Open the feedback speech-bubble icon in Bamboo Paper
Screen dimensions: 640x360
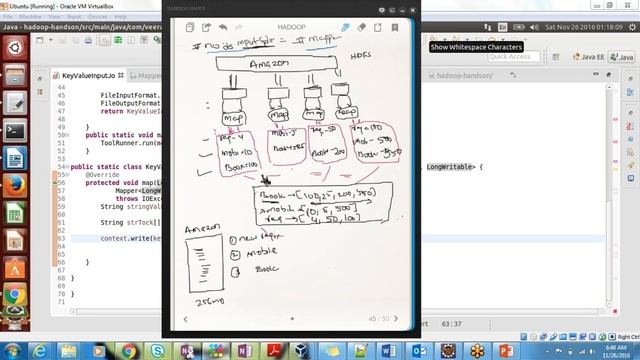point(382,10)
